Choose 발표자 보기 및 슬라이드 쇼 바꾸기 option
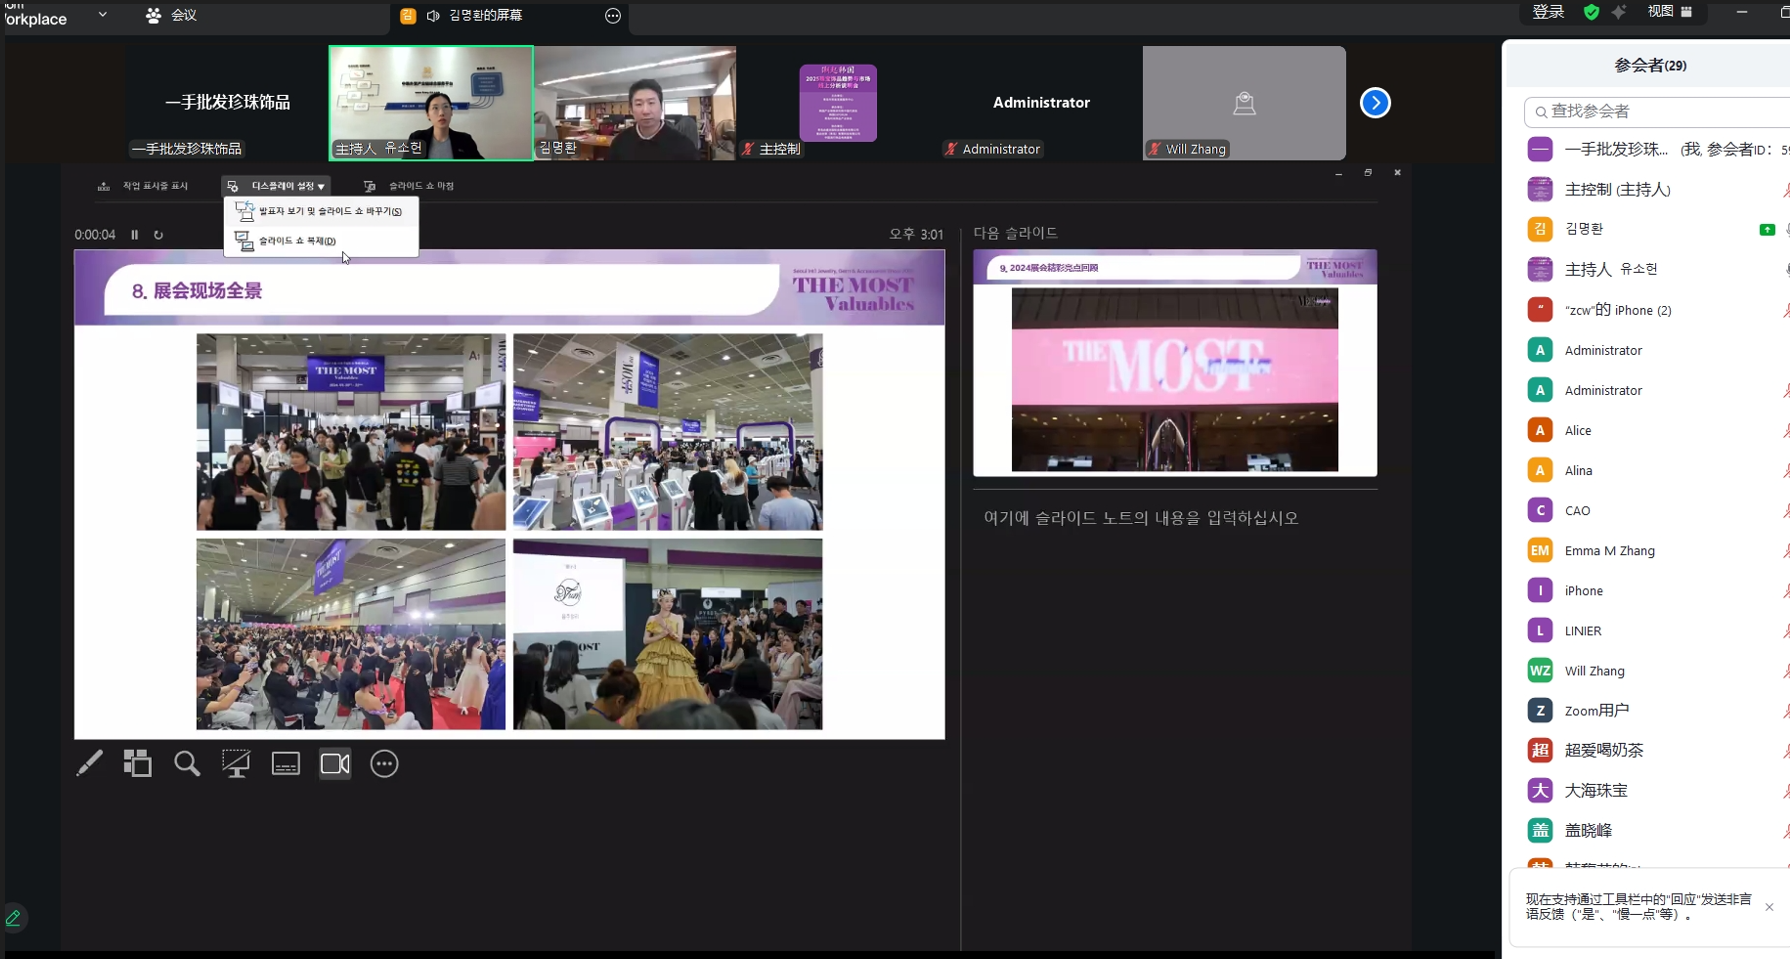The width and height of the screenshot is (1790, 959). click(329, 211)
